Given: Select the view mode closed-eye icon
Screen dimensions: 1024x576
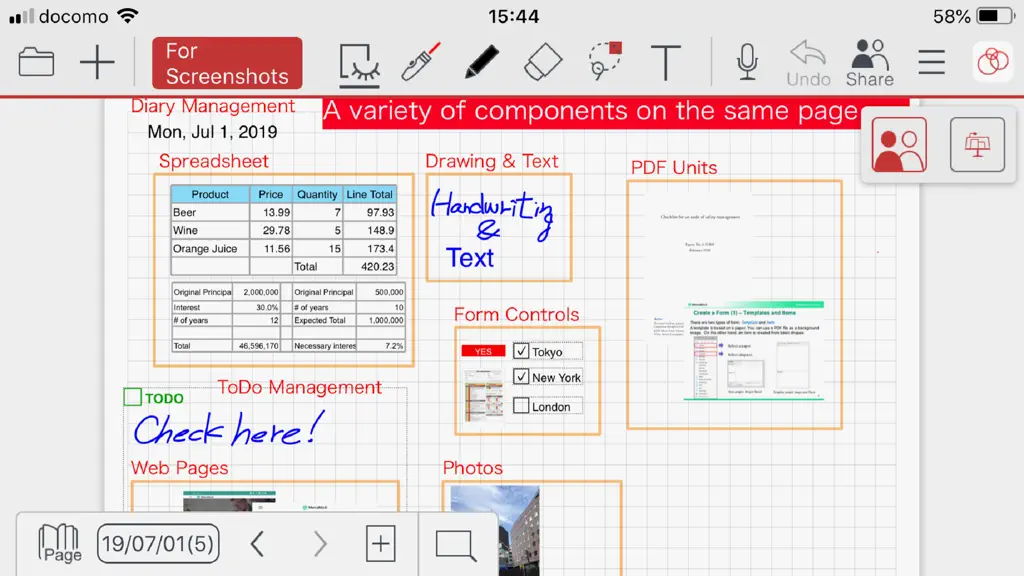Looking at the screenshot, I should 359,65.
